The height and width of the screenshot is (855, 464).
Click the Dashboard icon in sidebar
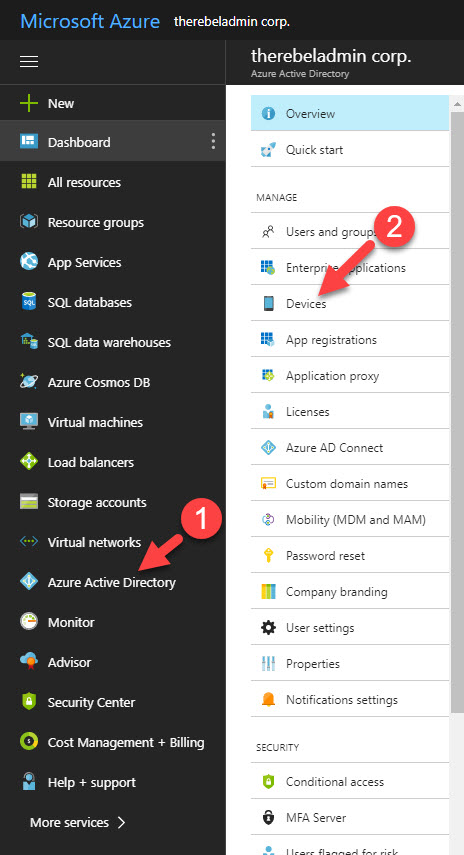29,142
